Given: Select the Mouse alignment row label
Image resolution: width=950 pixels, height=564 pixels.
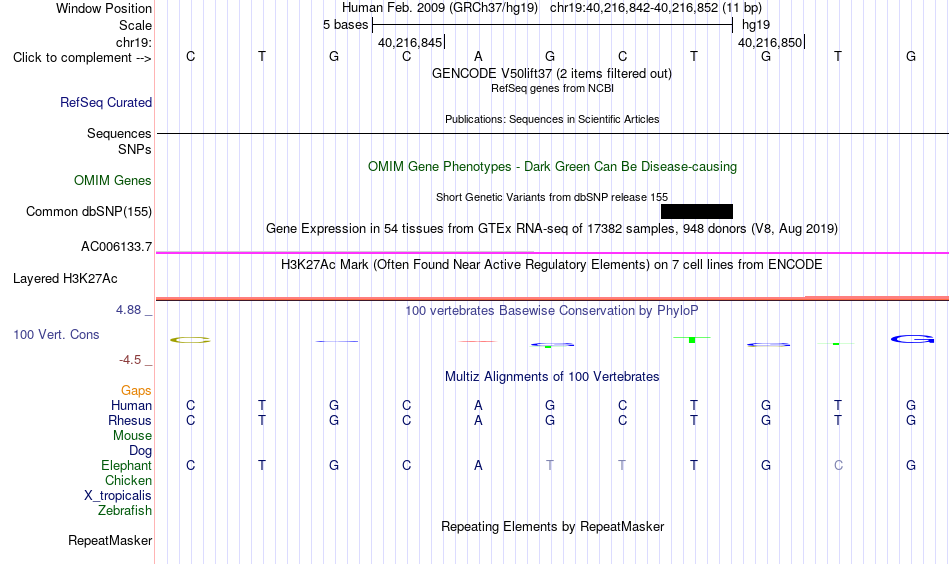Looking at the screenshot, I should click(x=132, y=436).
